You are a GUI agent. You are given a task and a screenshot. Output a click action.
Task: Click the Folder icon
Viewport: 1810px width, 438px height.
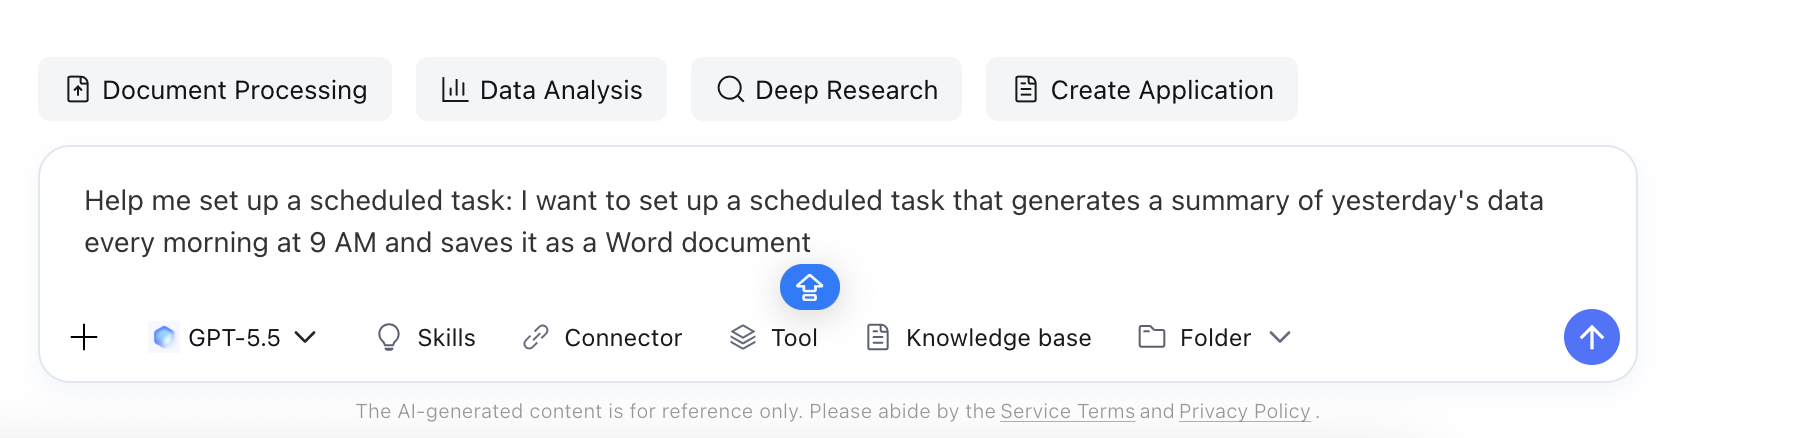[1152, 337]
